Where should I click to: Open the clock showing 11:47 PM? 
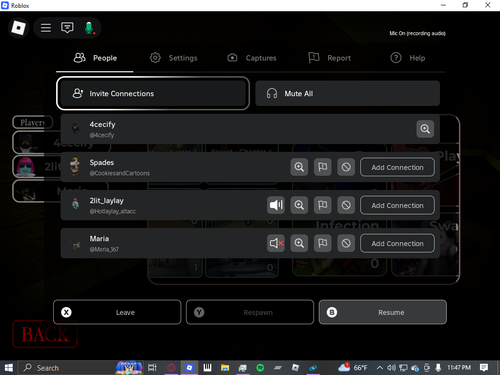click(459, 367)
